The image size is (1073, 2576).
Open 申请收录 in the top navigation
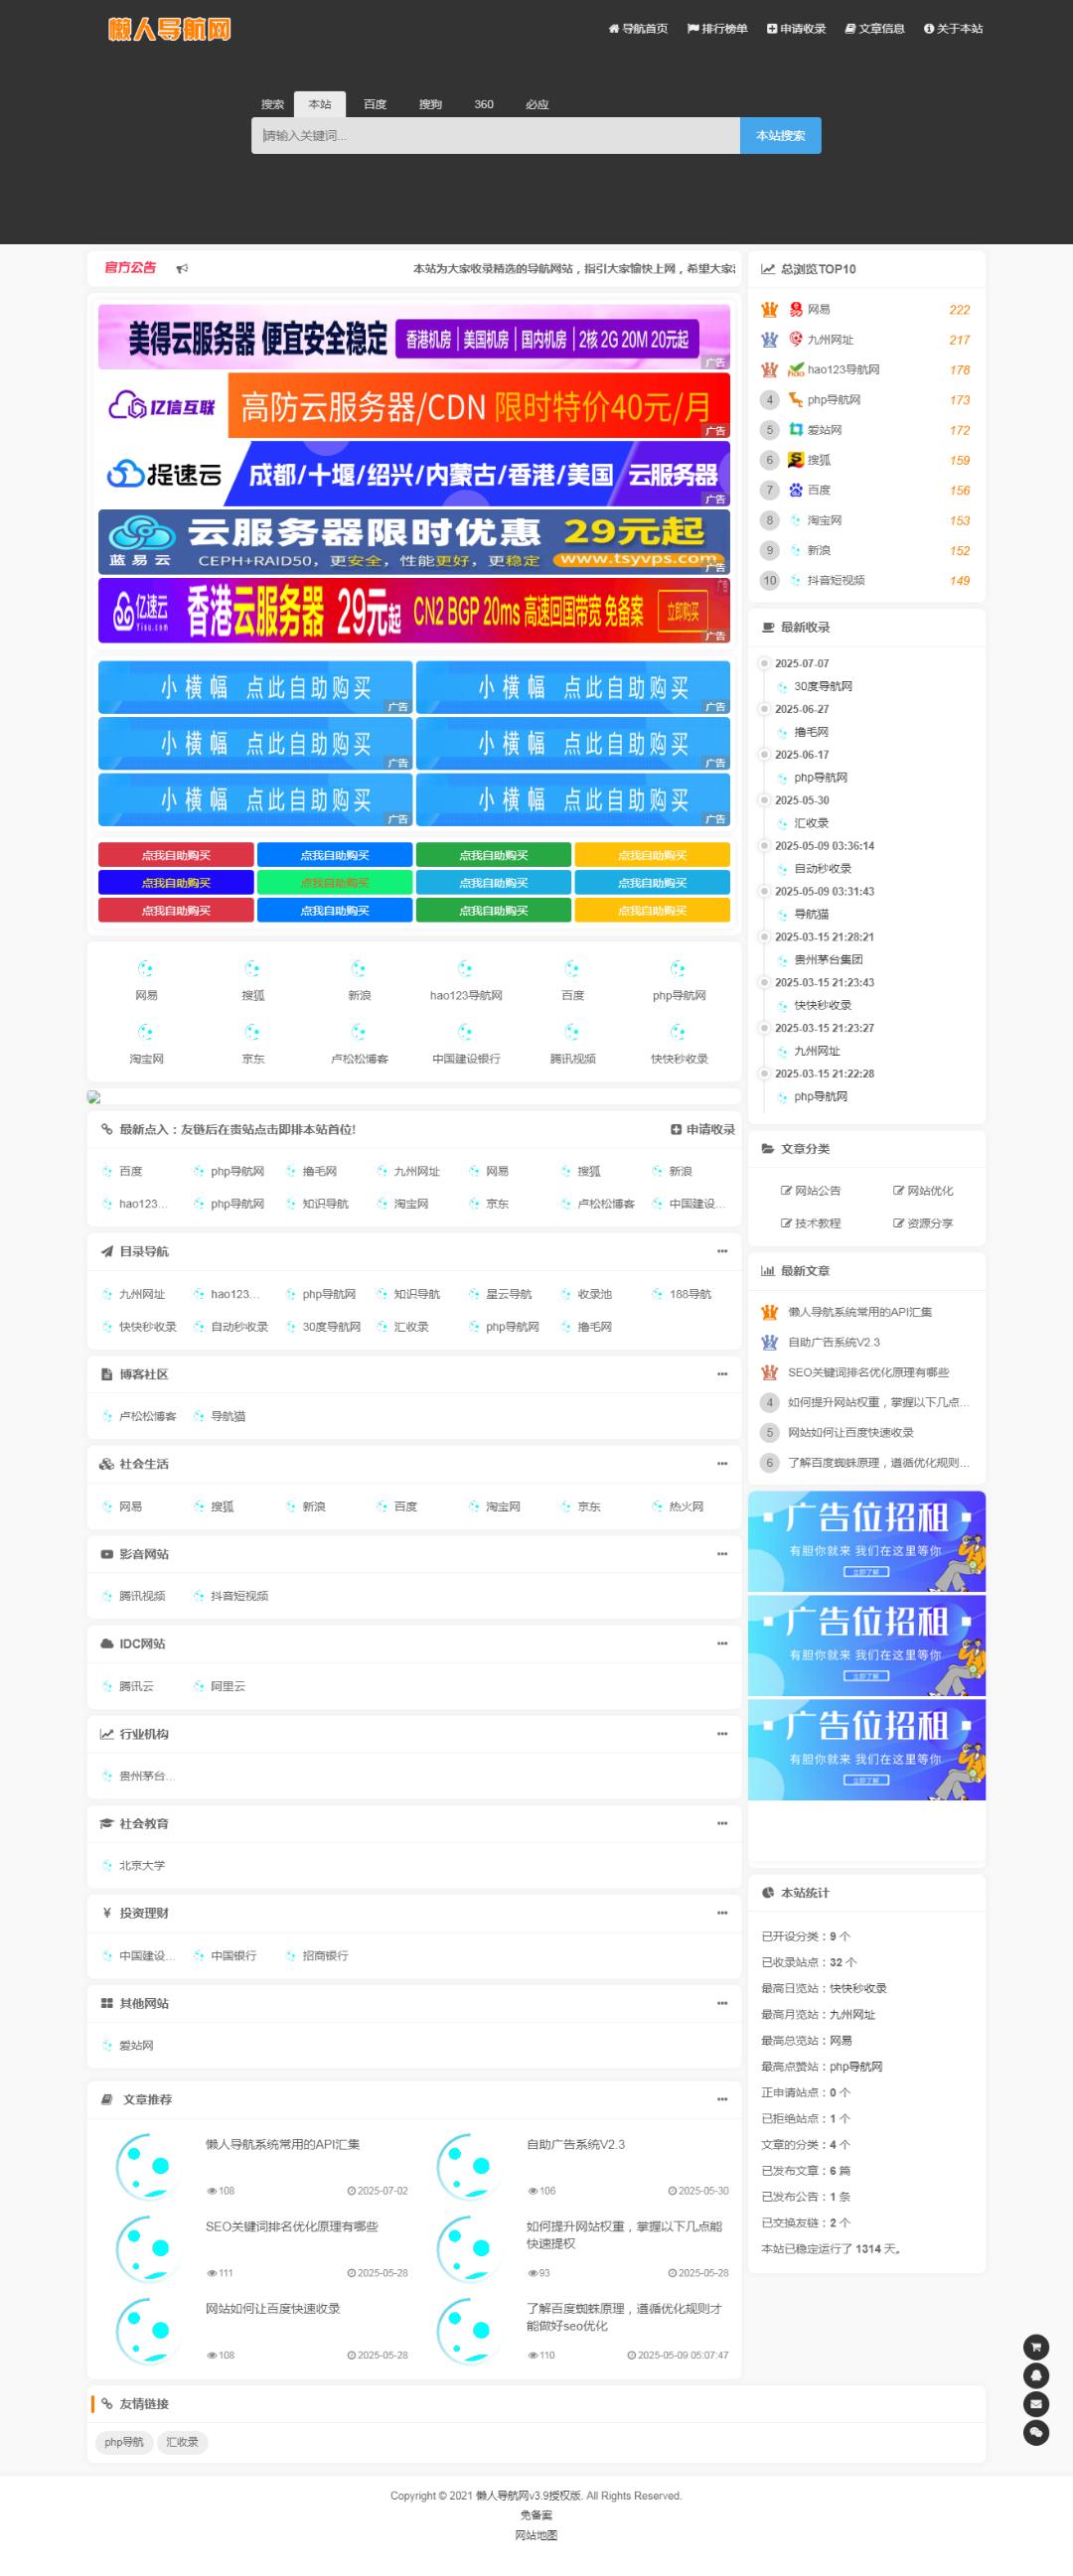(796, 29)
